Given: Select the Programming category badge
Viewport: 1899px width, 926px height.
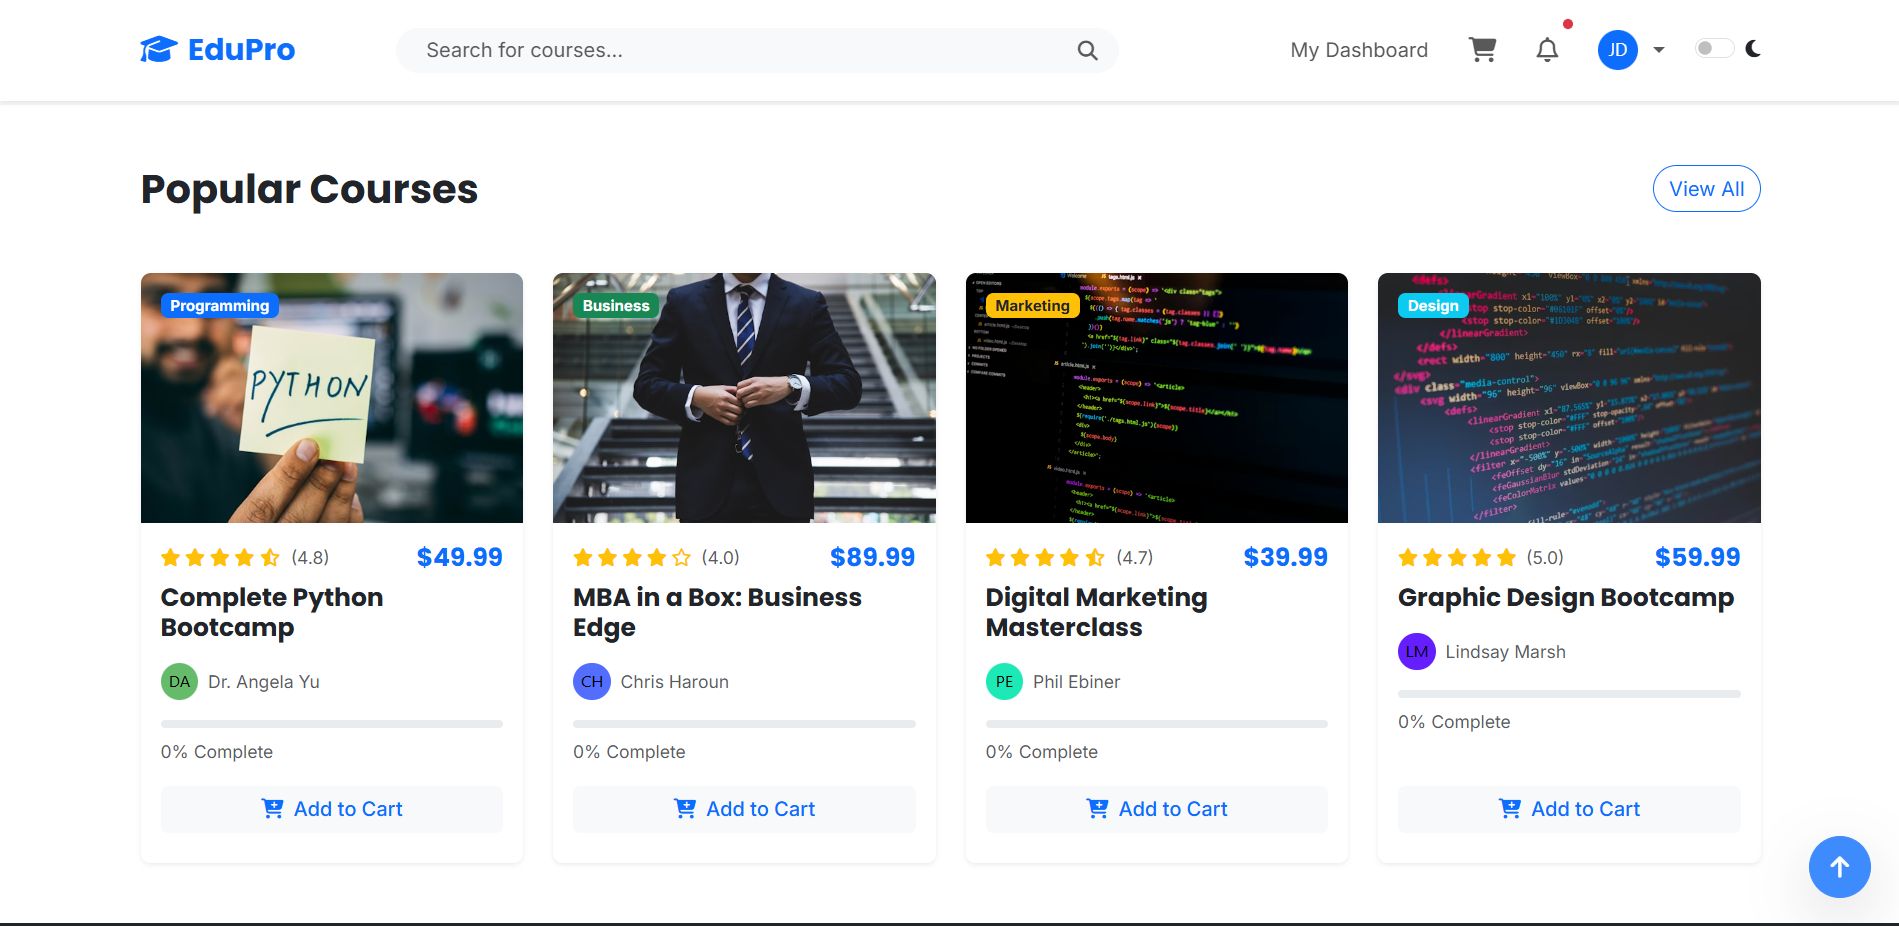Looking at the screenshot, I should pyautogui.click(x=219, y=306).
